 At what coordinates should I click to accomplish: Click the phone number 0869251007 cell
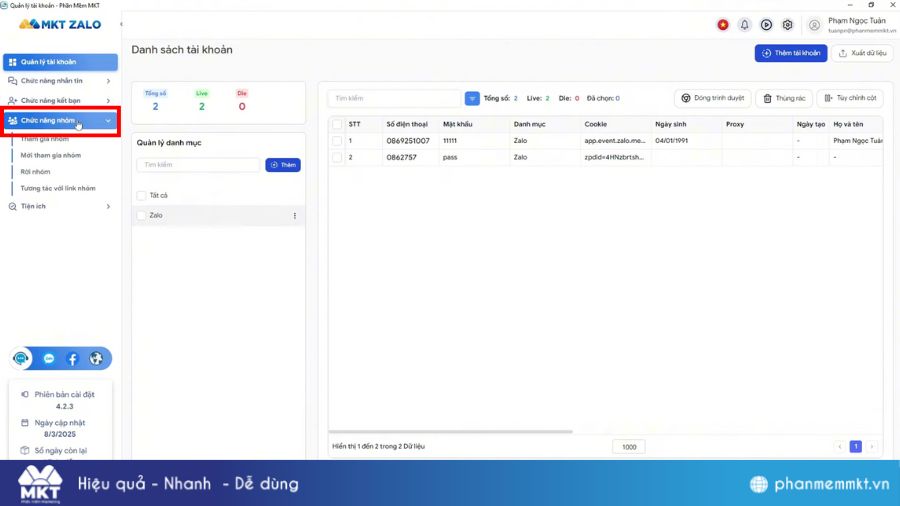click(408, 141)
